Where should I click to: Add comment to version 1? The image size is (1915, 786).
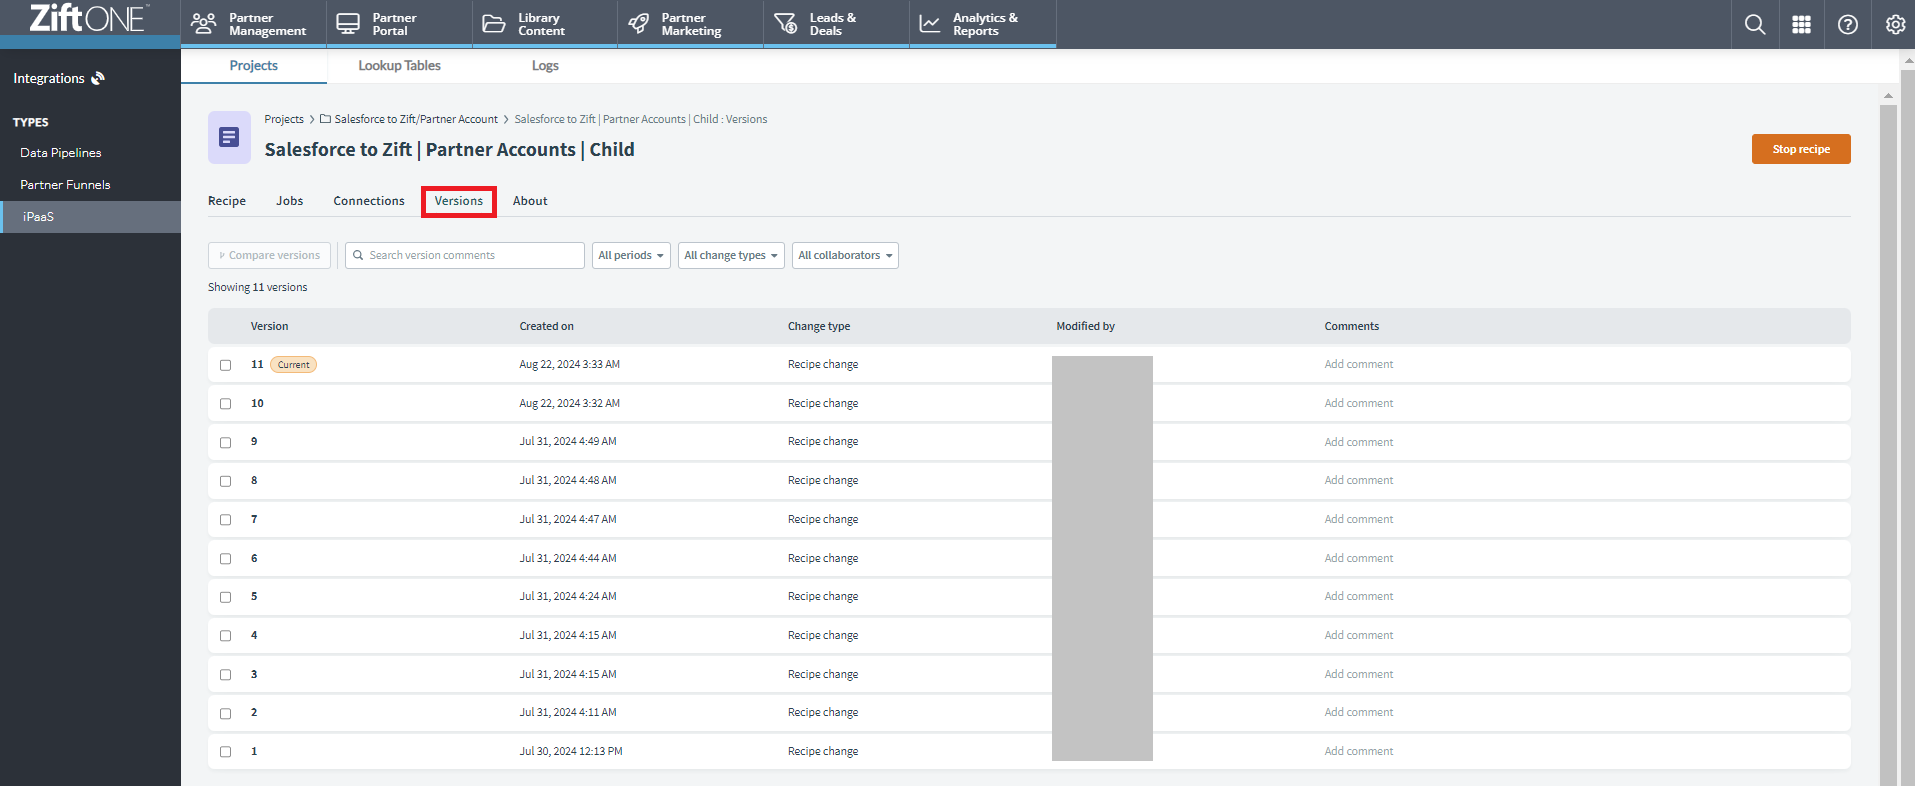click(1359, 751)
